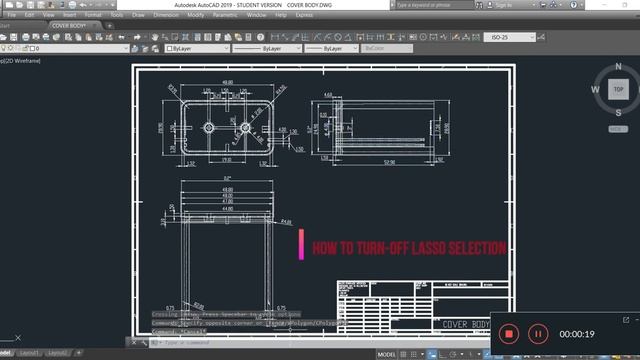Close the command line with X
Viewport: 640px width, 360px height.
[x=134, y=343]
